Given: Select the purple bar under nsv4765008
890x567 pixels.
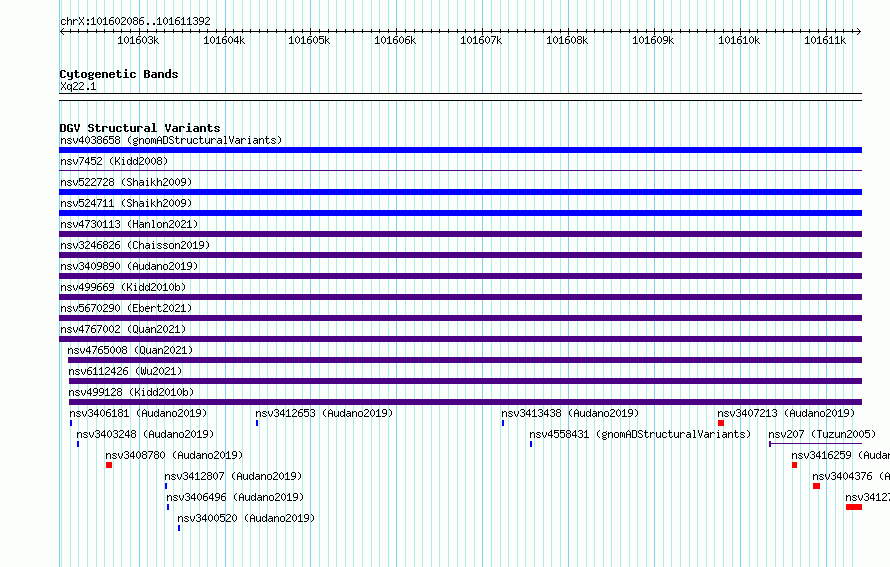Looking at the screenshot, I should pos(465,360).
